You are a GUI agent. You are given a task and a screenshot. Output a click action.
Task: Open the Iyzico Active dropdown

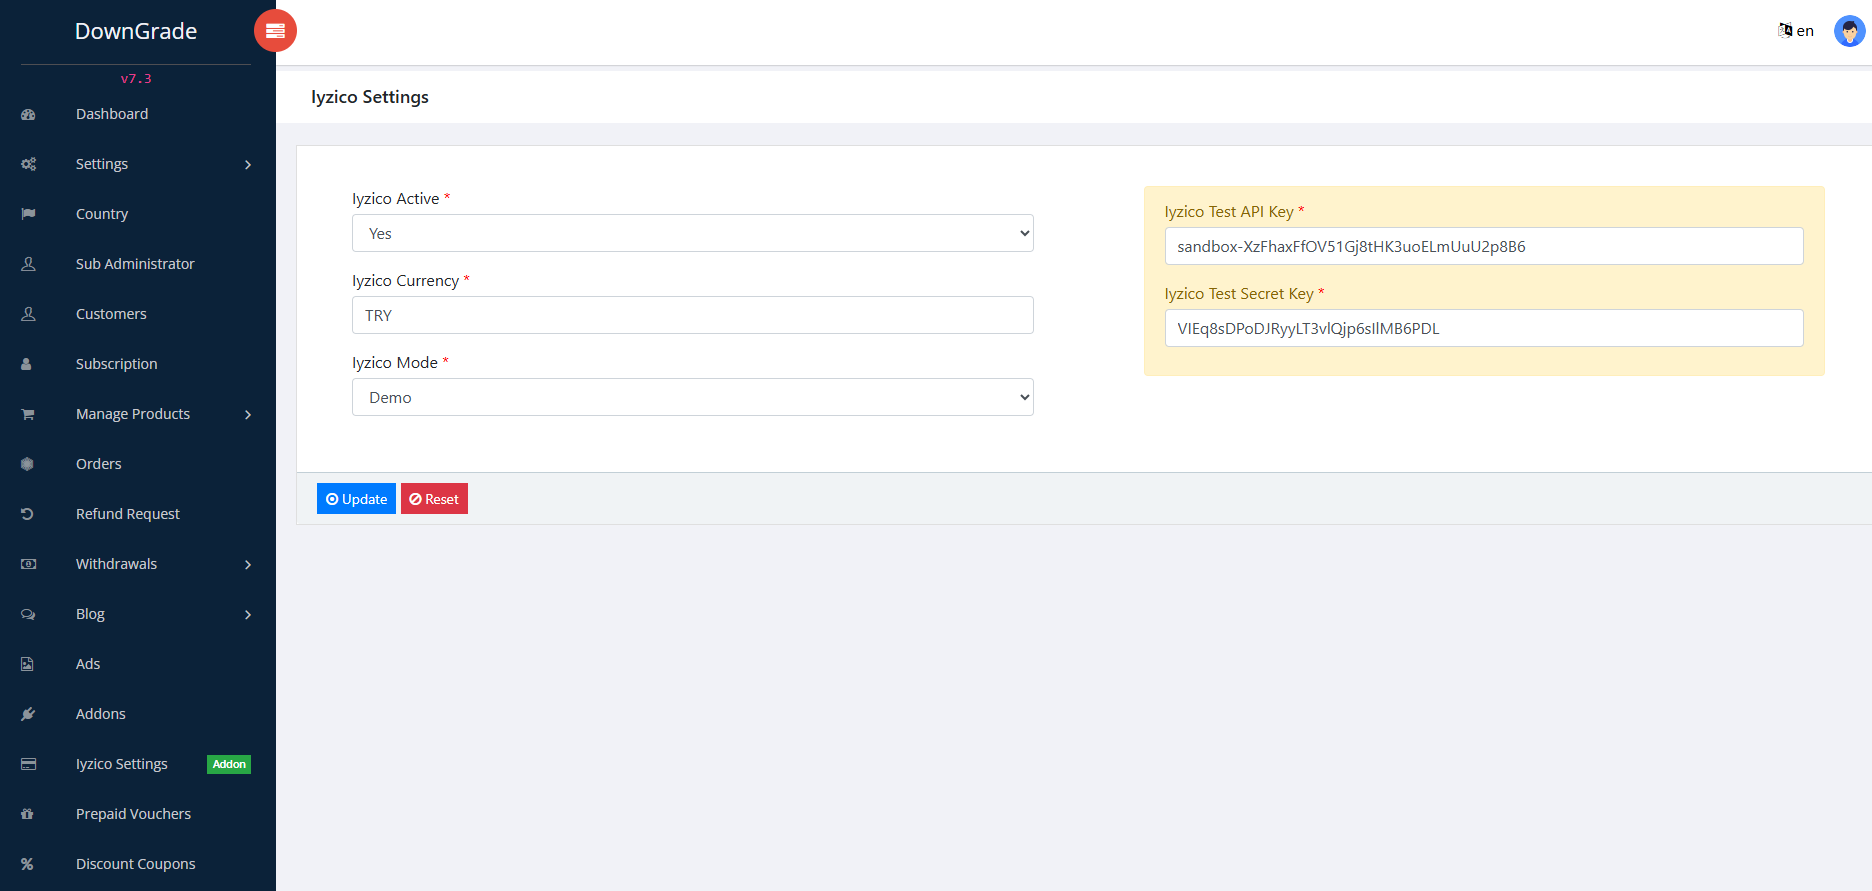[x=692, y=233]
